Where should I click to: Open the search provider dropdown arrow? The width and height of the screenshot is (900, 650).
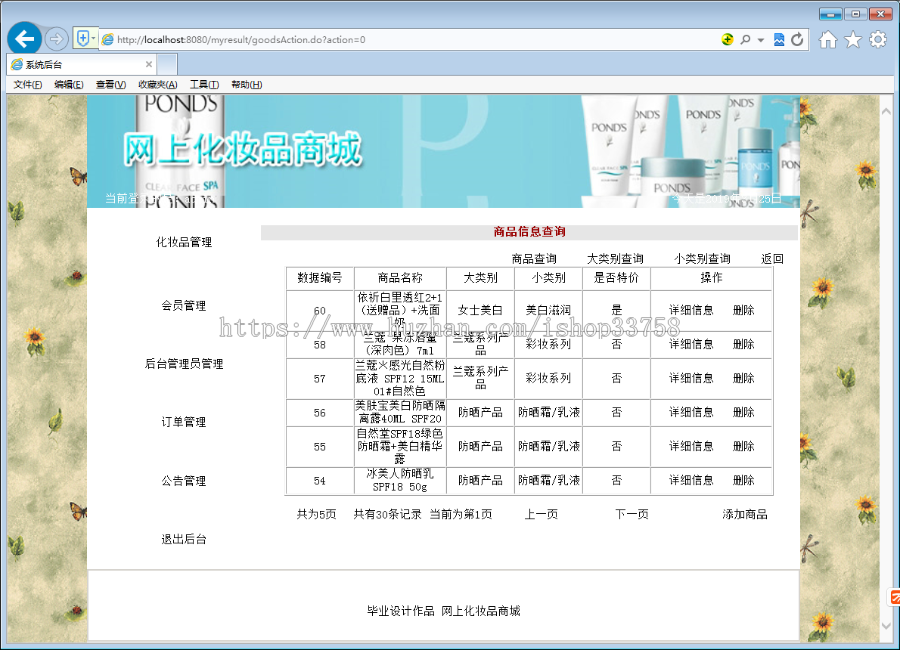tap(759, 39)
